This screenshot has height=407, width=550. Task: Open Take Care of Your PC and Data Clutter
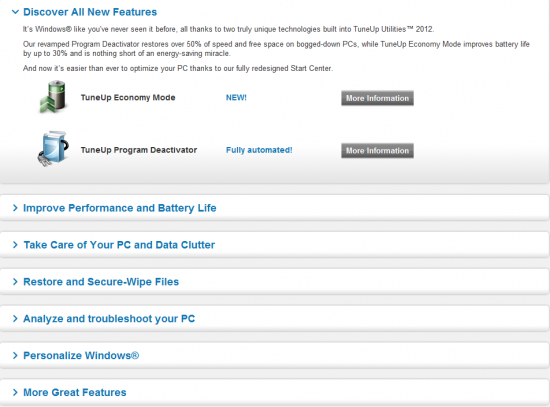coord(119,245)
